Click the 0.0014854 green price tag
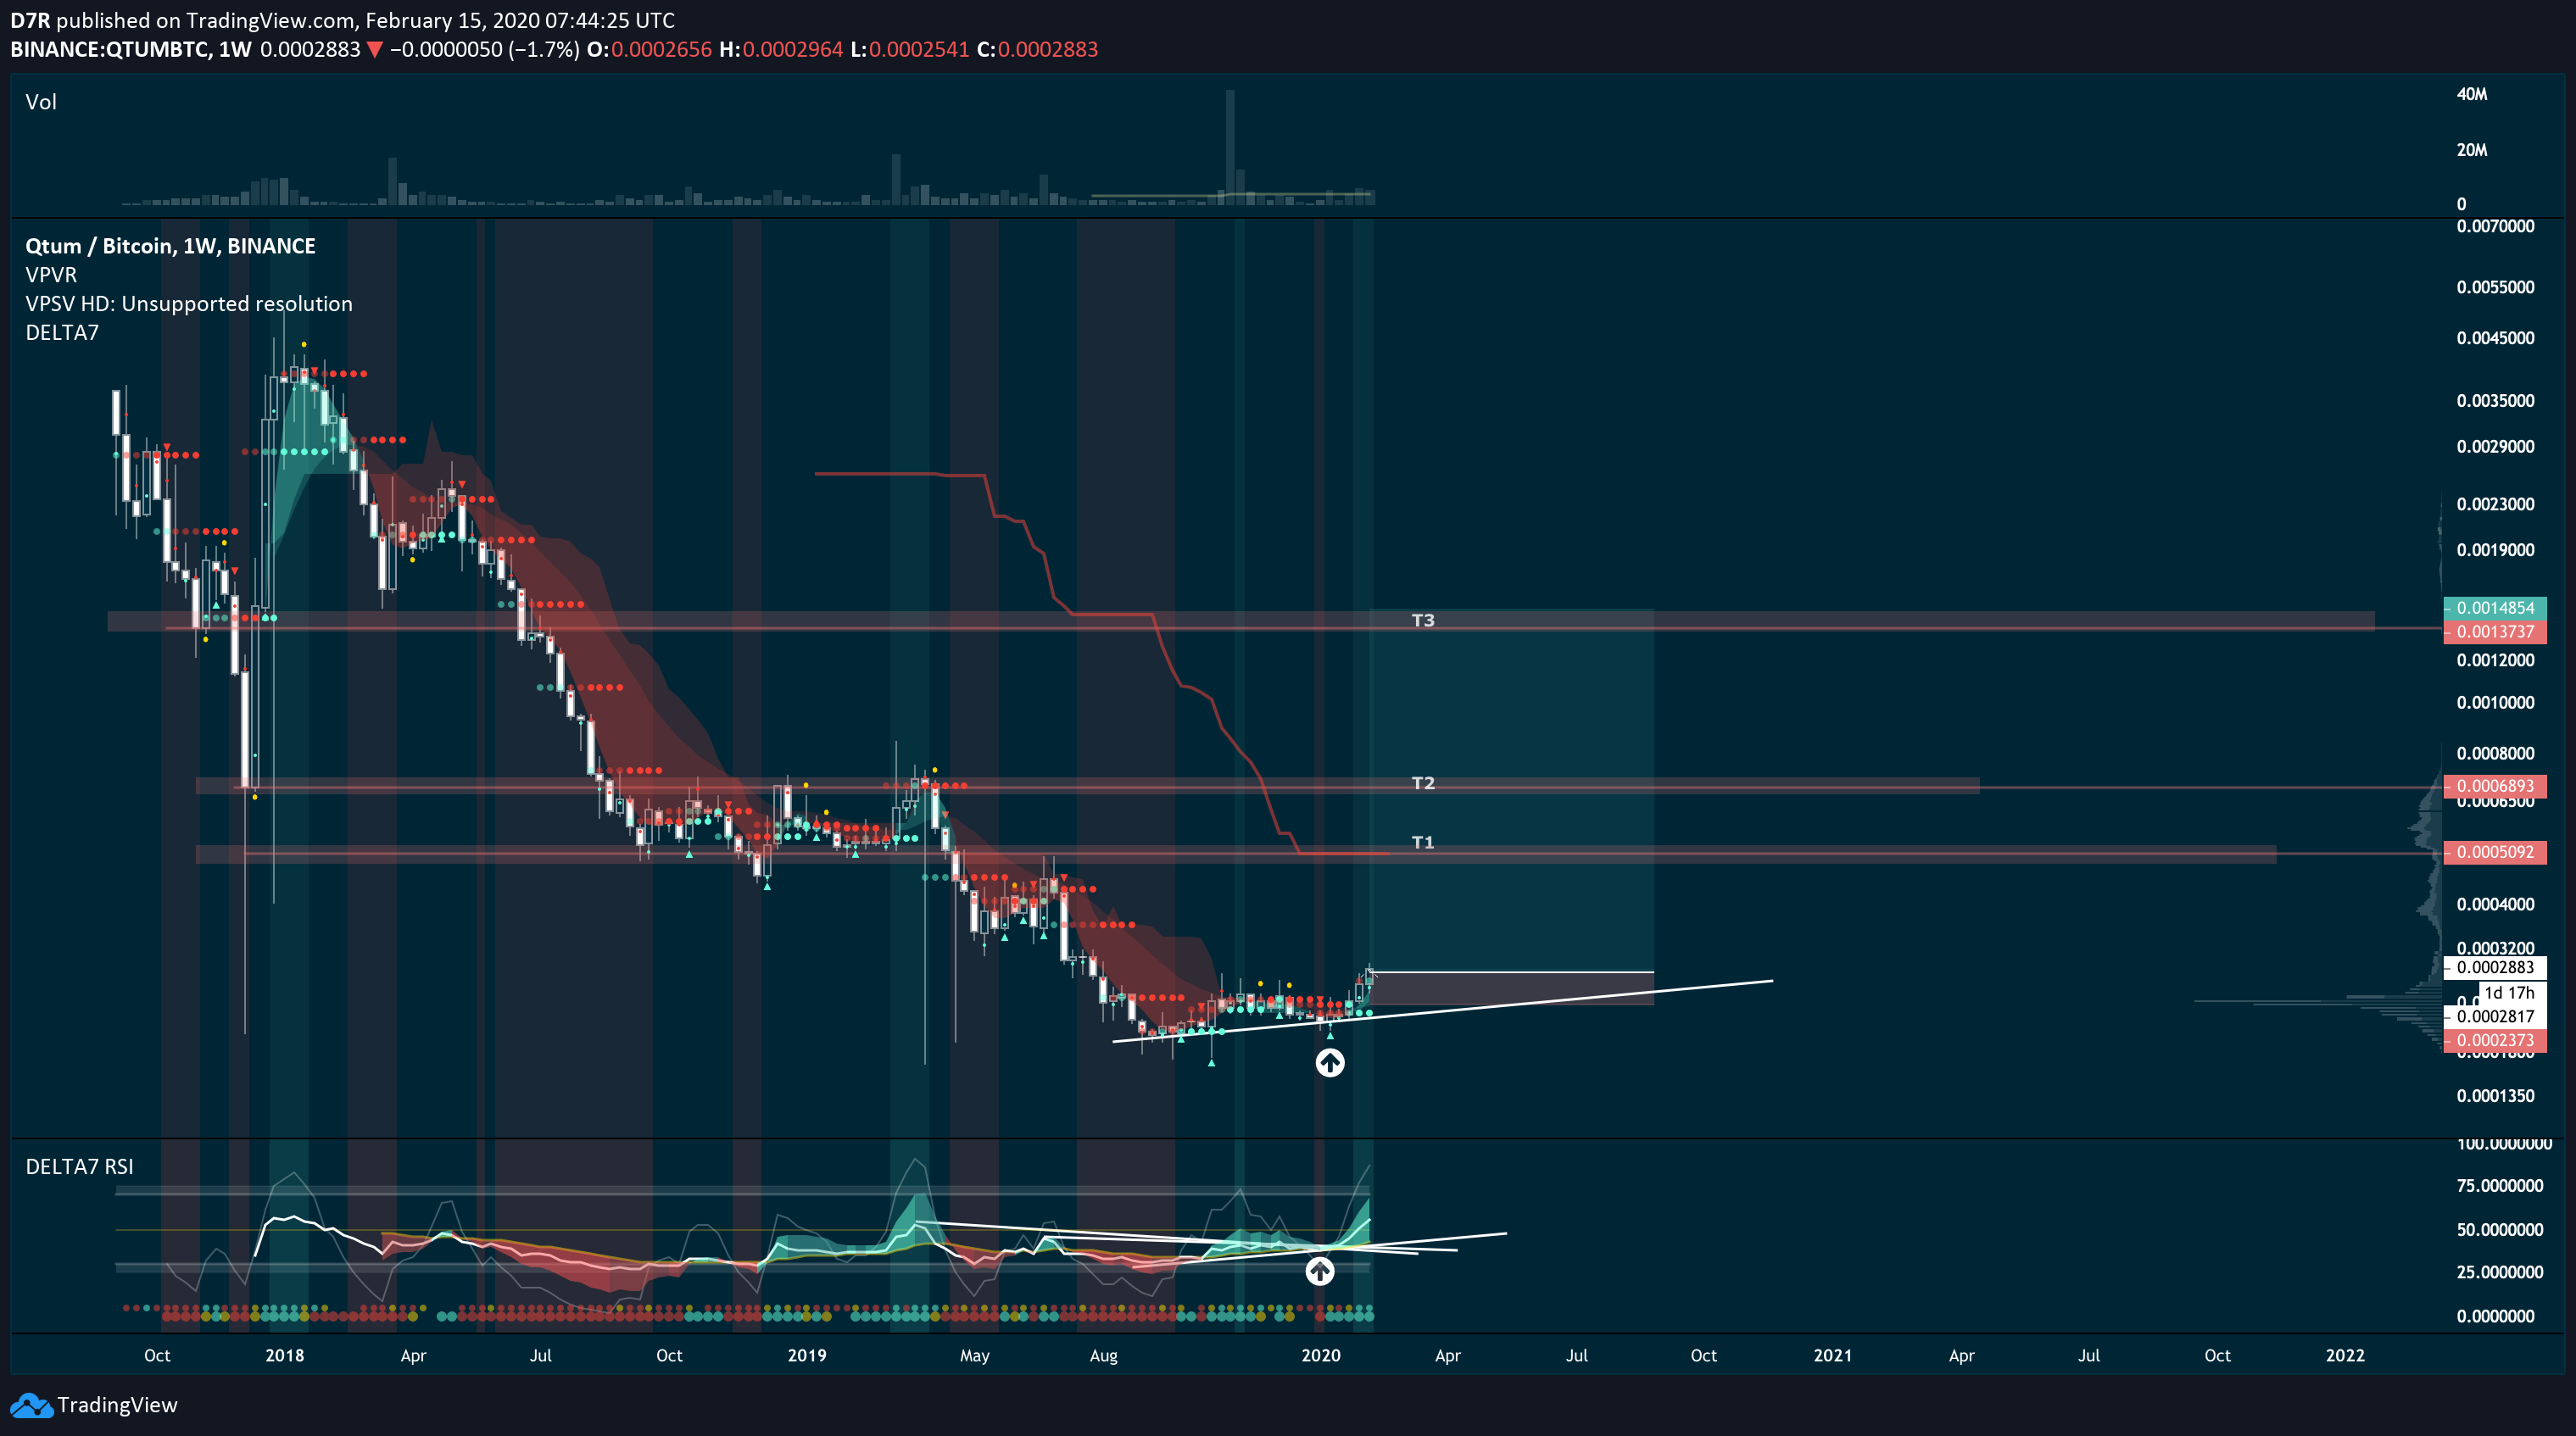 2494,608
